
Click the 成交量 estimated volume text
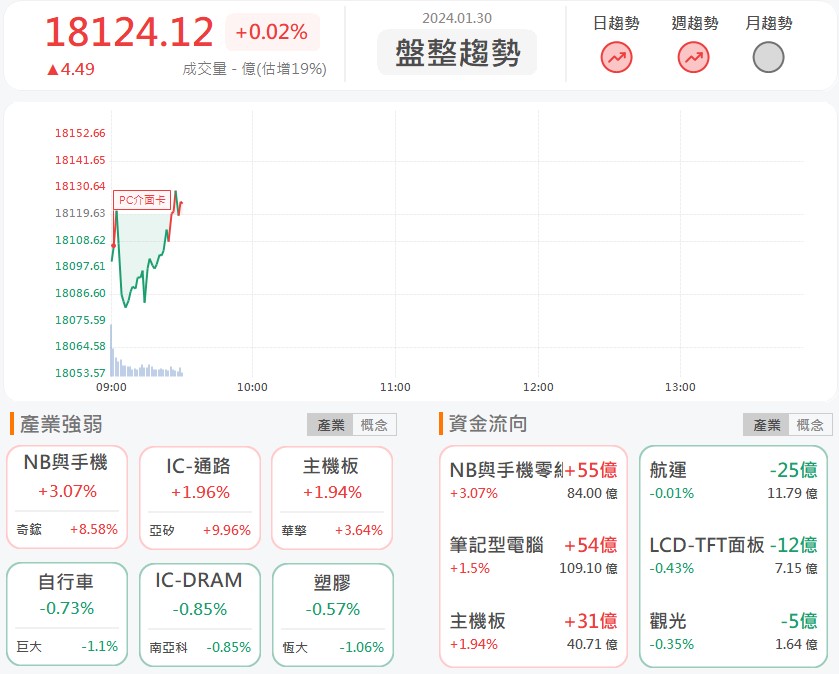pyautogui.click(x=254, y=69)
